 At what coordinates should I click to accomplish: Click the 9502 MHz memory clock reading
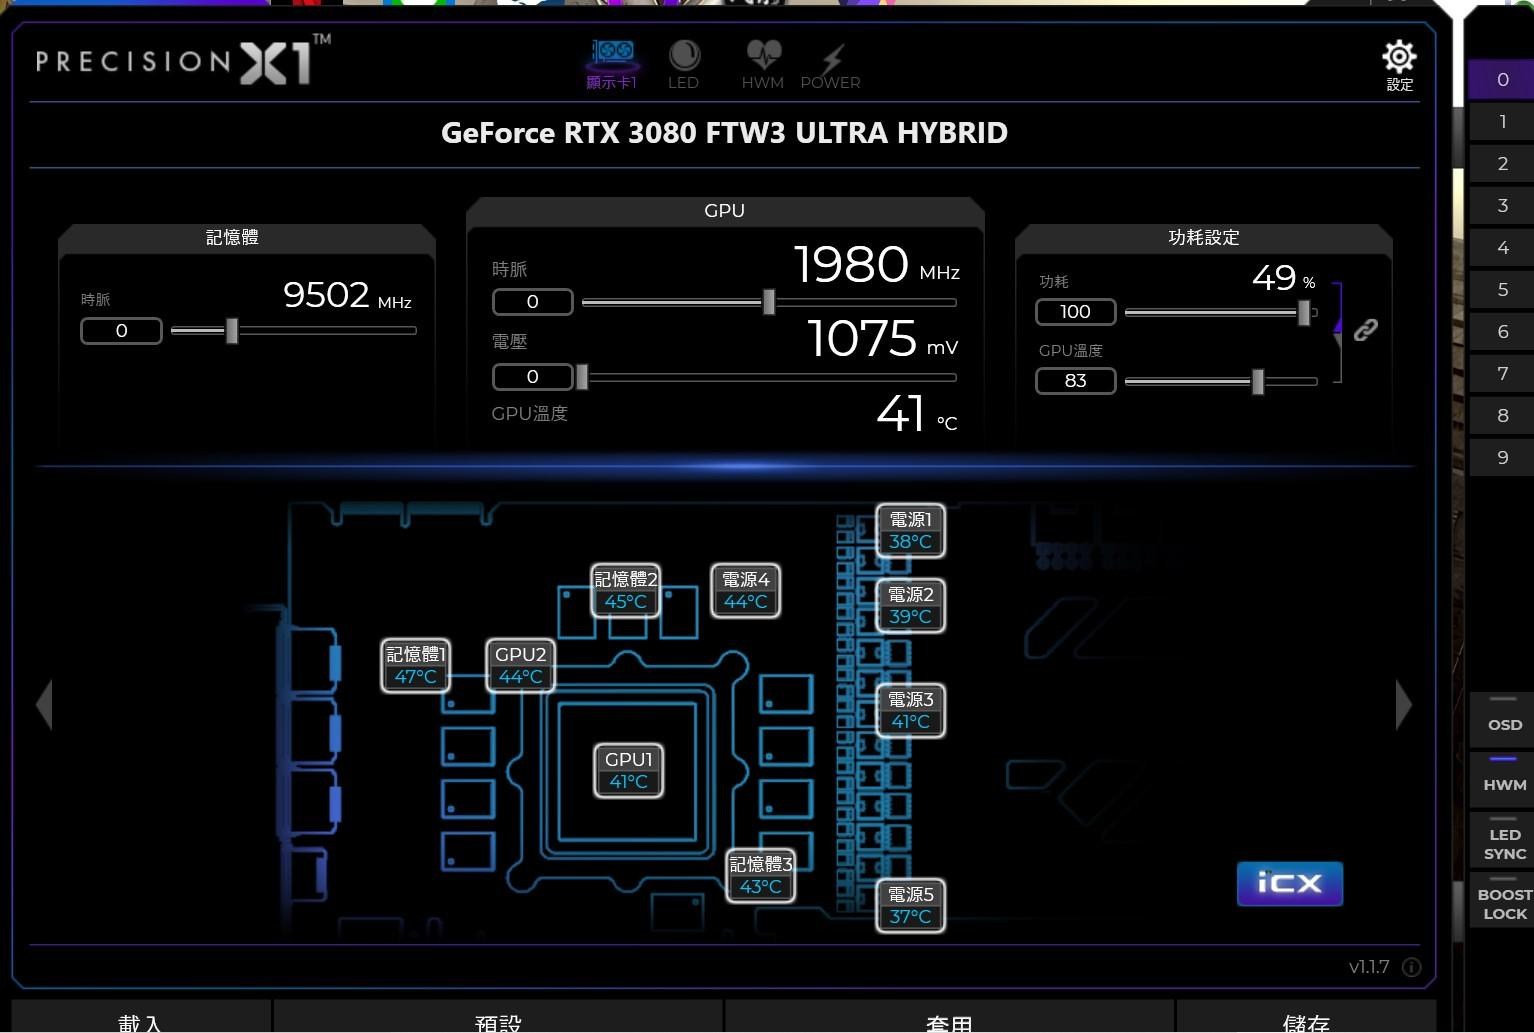pyautogui.click(x=347, y=295)
